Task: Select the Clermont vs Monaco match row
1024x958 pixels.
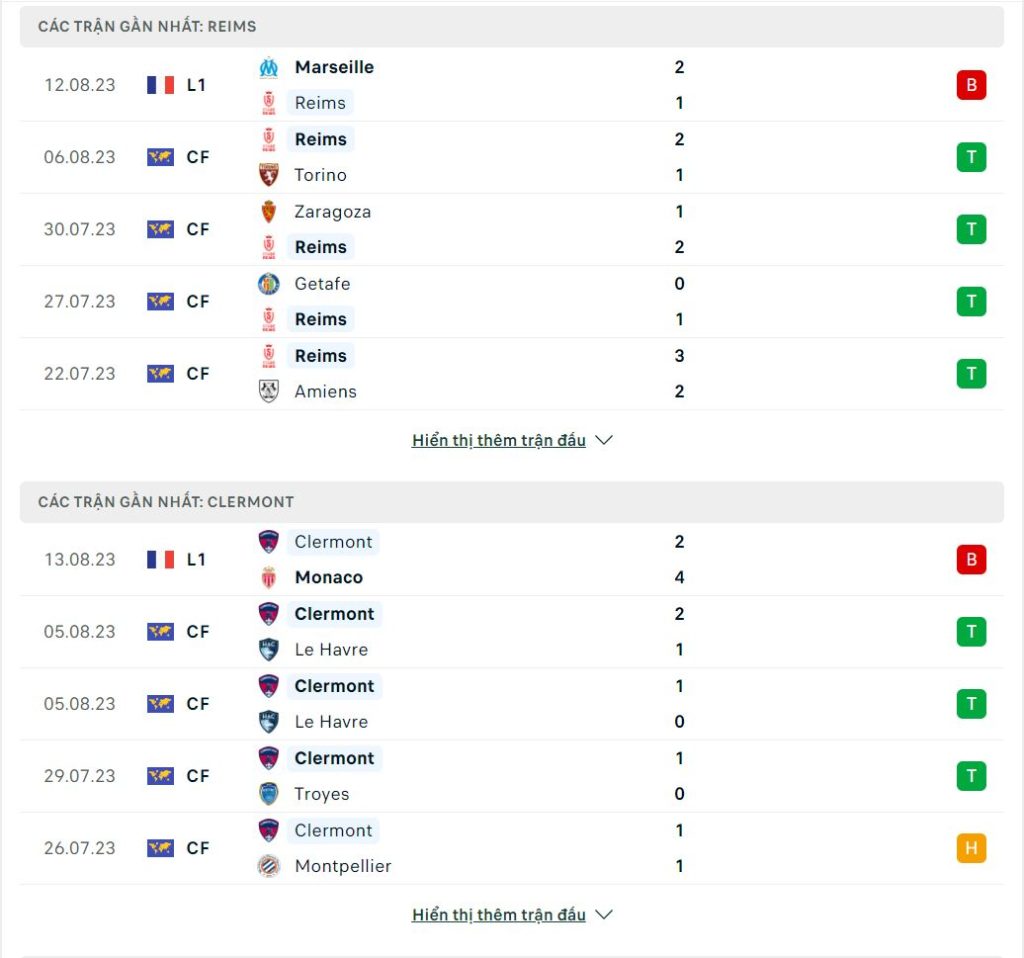Action: 511,560
